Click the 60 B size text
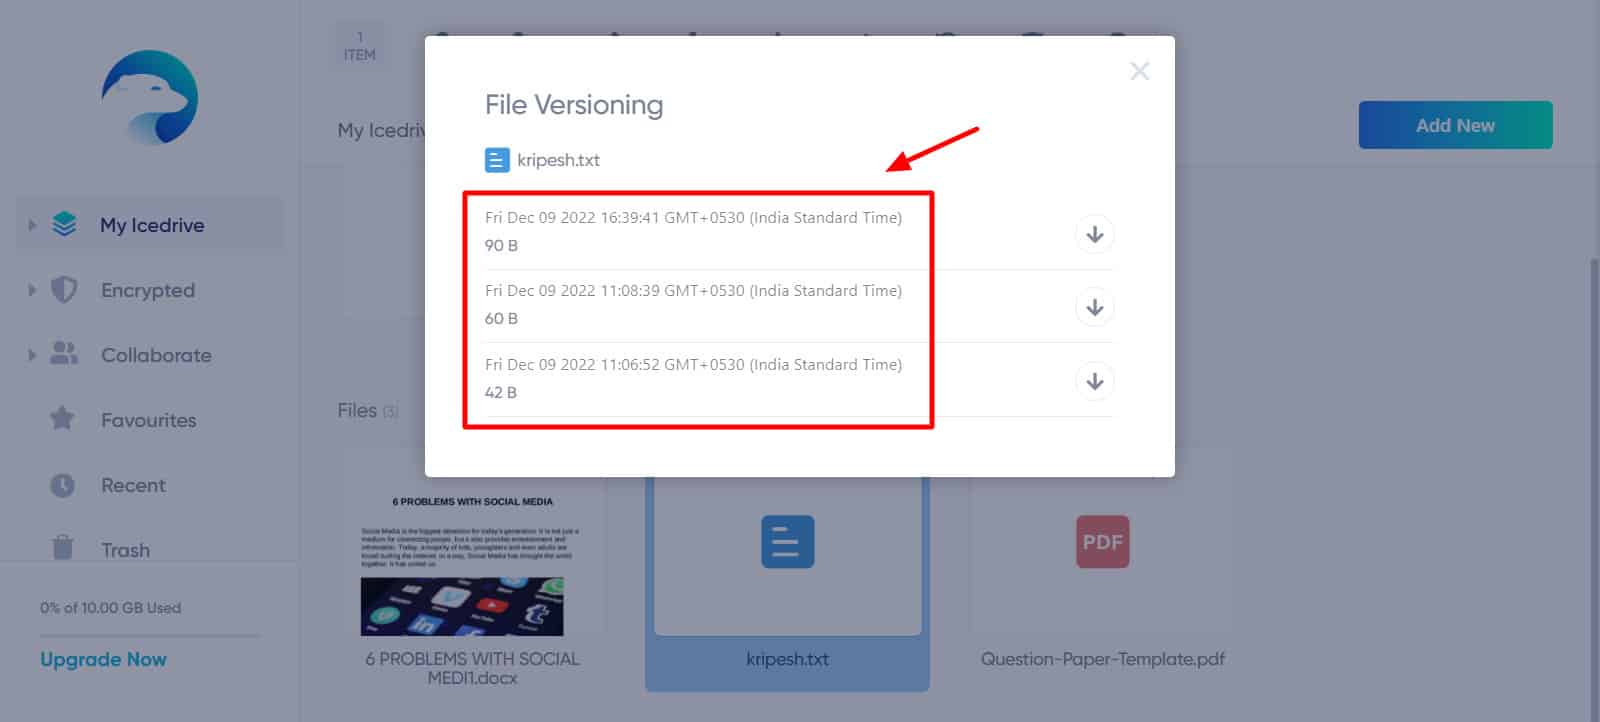 pos(501,318)
